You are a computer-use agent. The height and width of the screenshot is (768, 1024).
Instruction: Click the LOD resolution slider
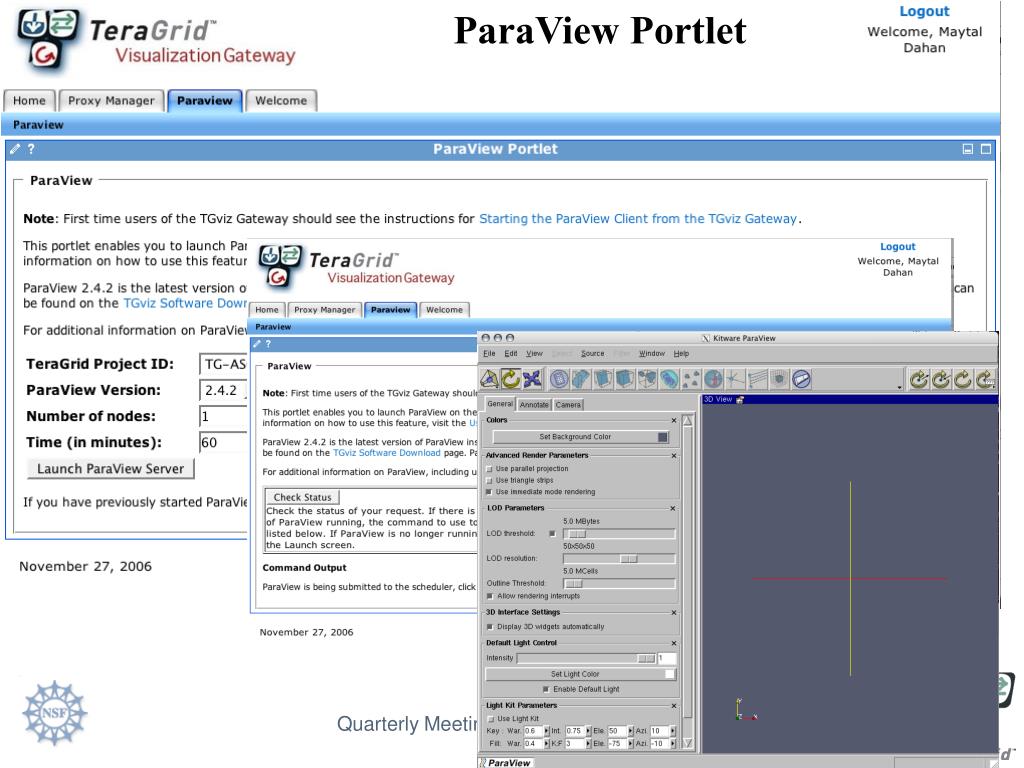tap(619, 558)
